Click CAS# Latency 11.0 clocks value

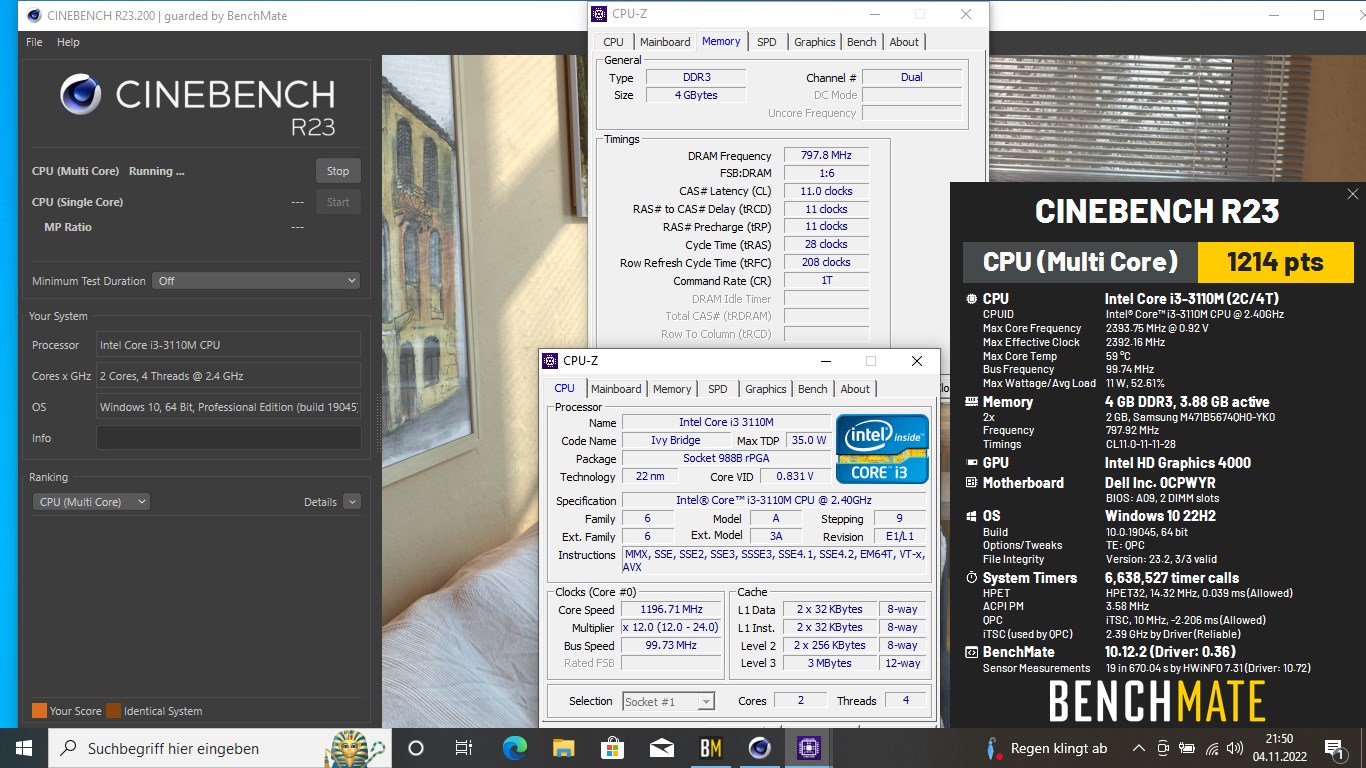click(x=826, y=191)
